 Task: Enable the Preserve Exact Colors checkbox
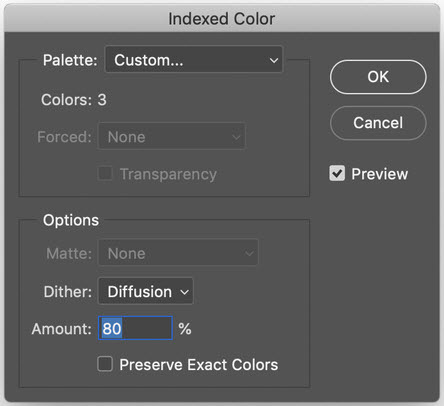pos(105,364)
